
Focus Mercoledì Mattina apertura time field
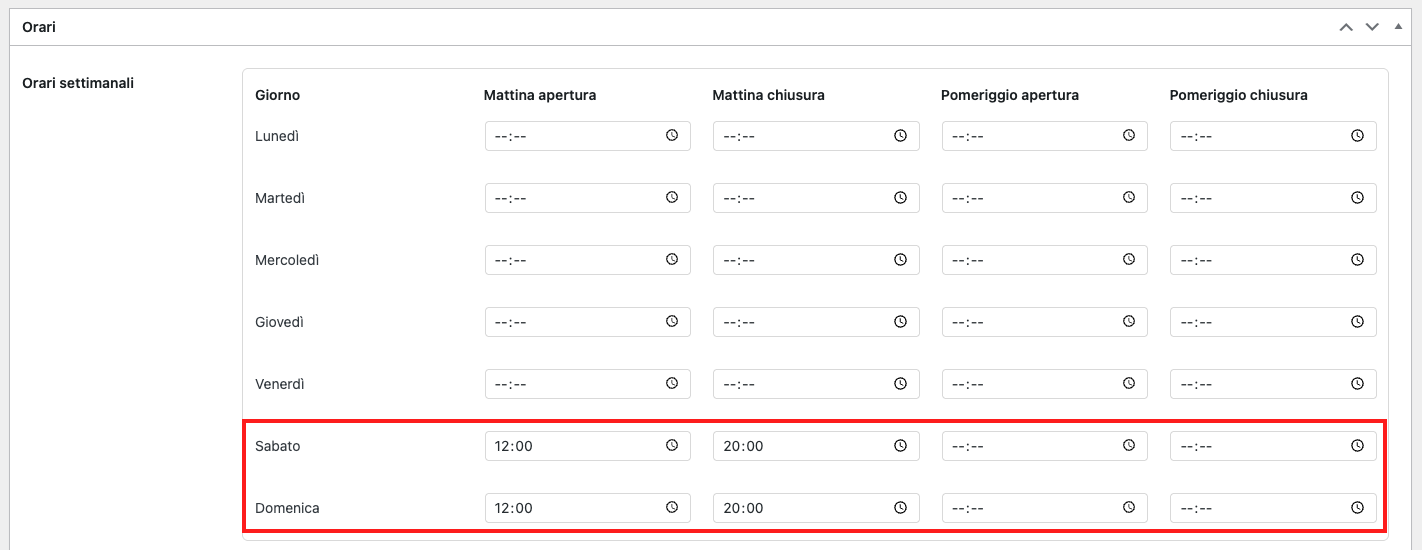coord(588,260)
